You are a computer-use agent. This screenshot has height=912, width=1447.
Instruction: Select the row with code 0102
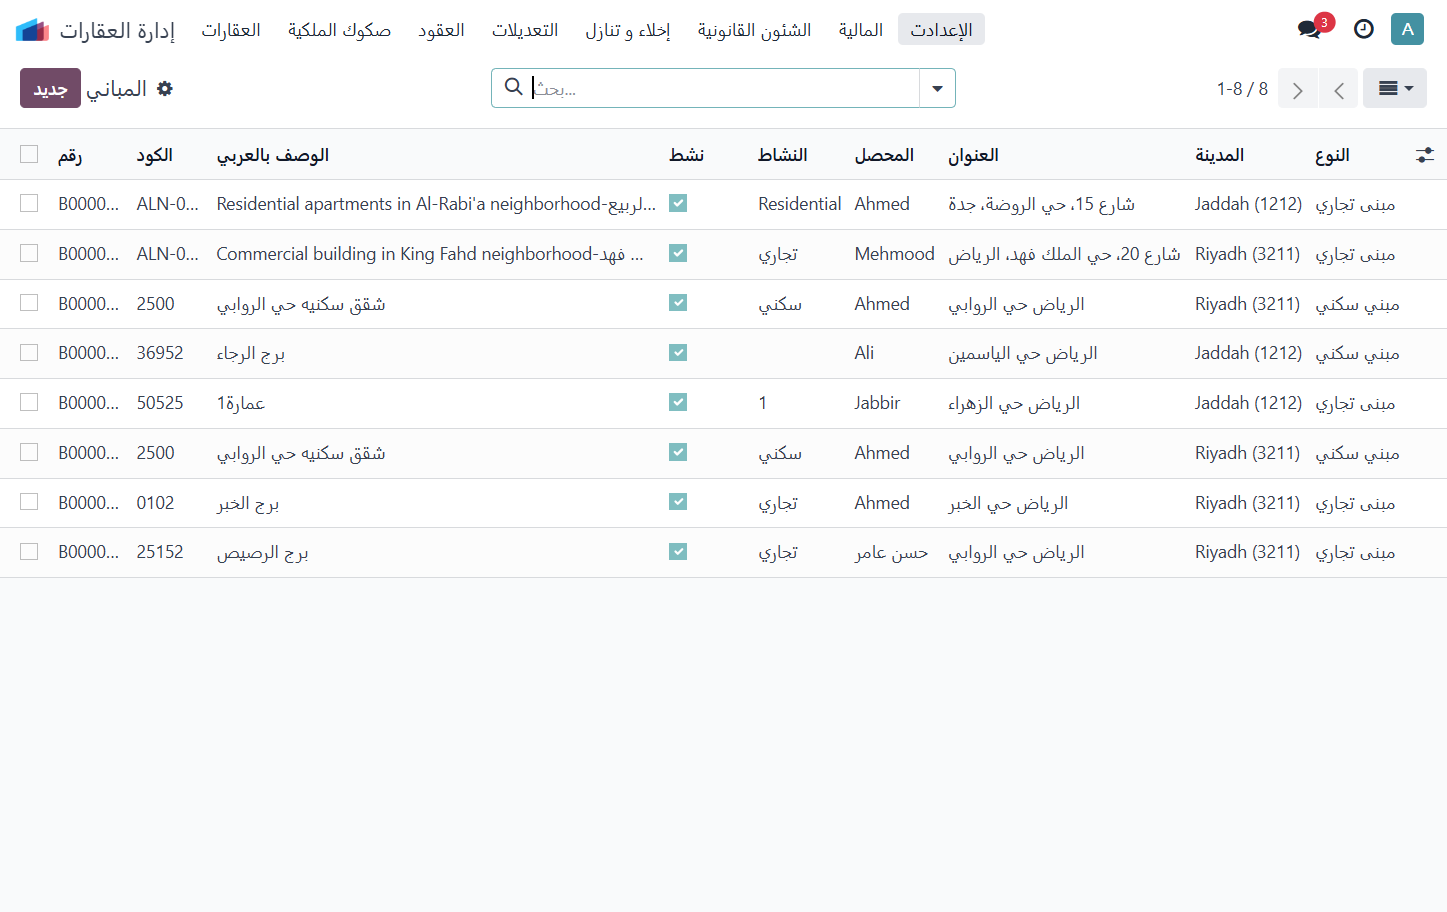pyautogui.click(x=29, y=502)
